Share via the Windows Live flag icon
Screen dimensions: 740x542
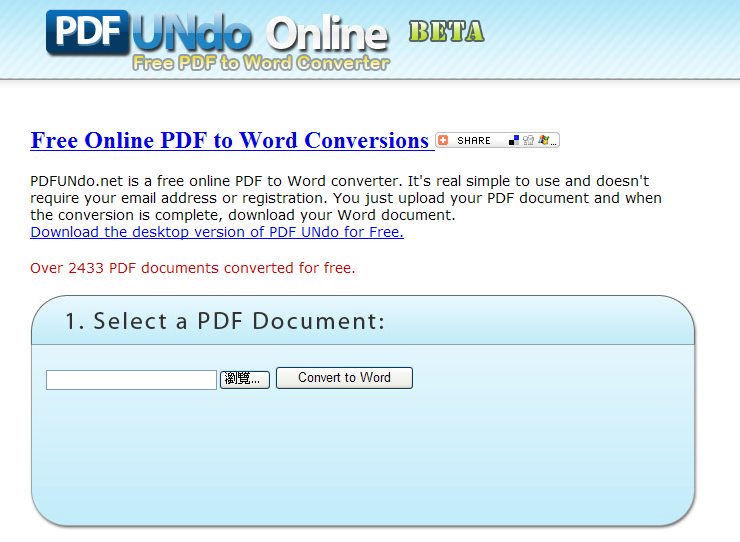click(543, 140)
